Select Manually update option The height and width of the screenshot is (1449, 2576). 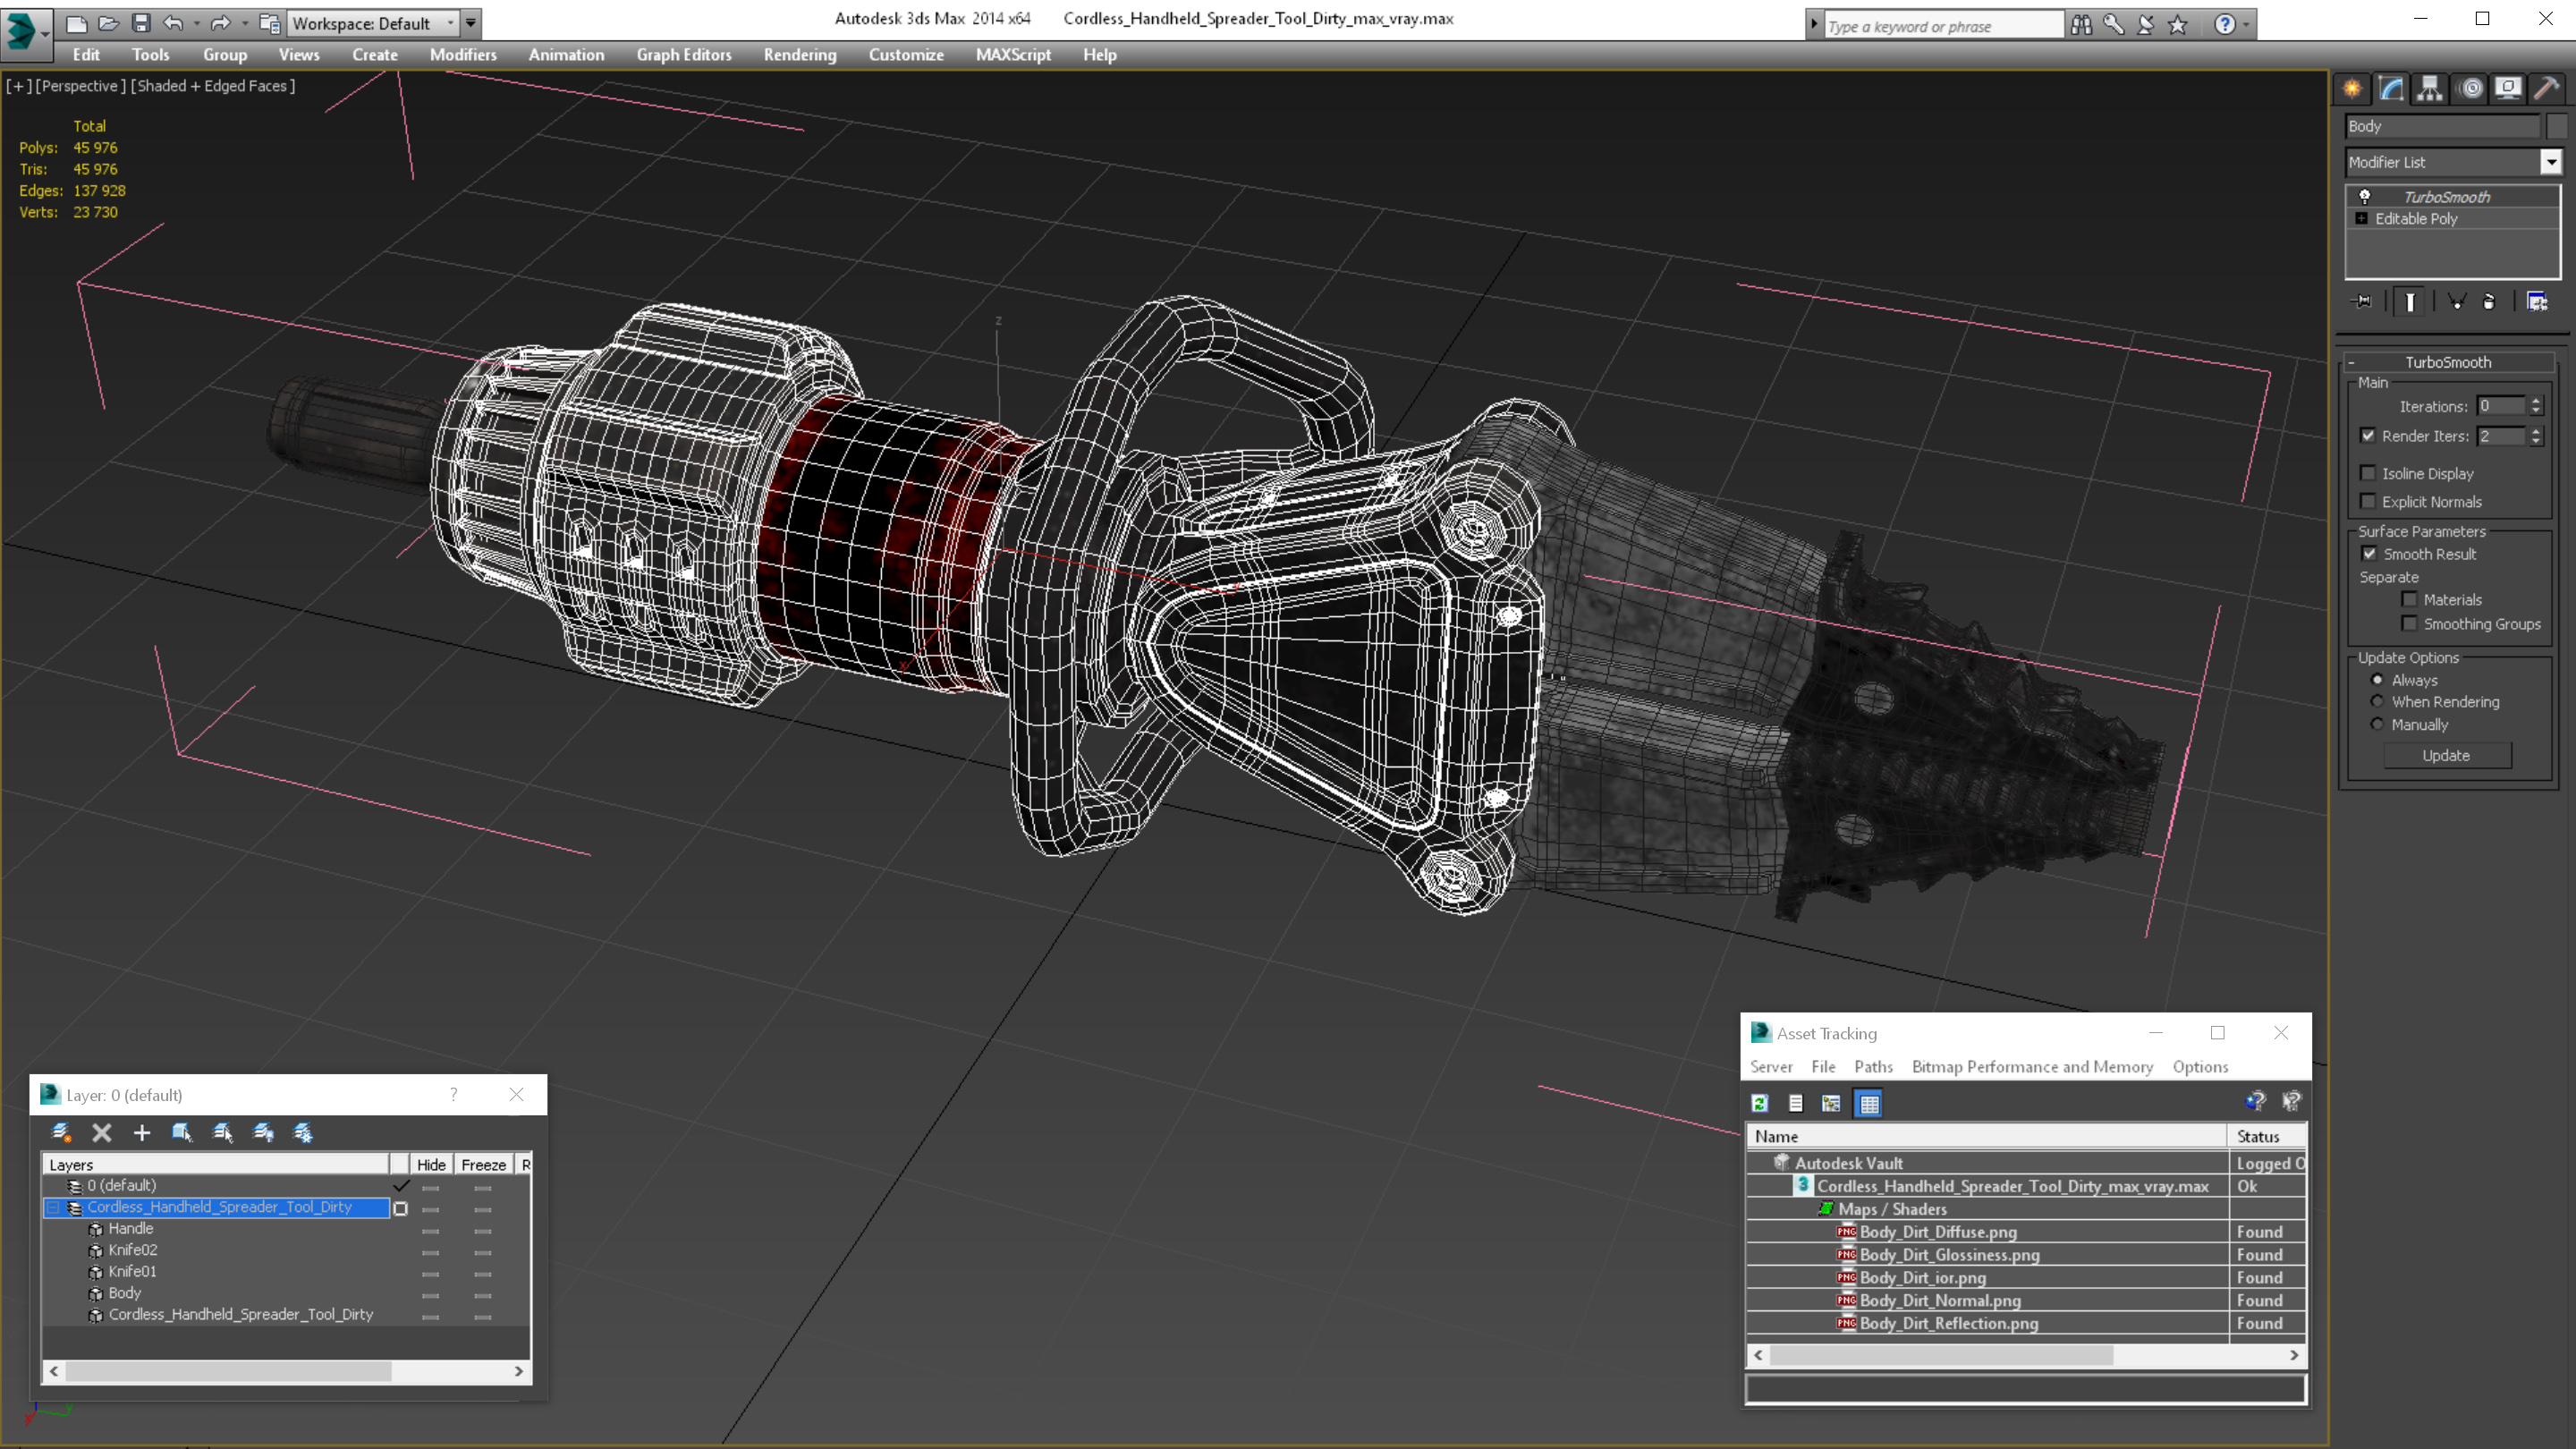2377,724
